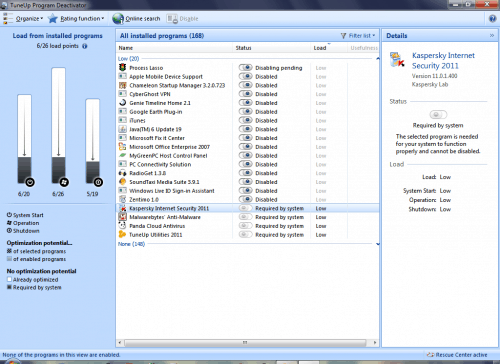Click the CyberGhost VPN icon
This screenshot has width=500, height=364.
point(122,94)
